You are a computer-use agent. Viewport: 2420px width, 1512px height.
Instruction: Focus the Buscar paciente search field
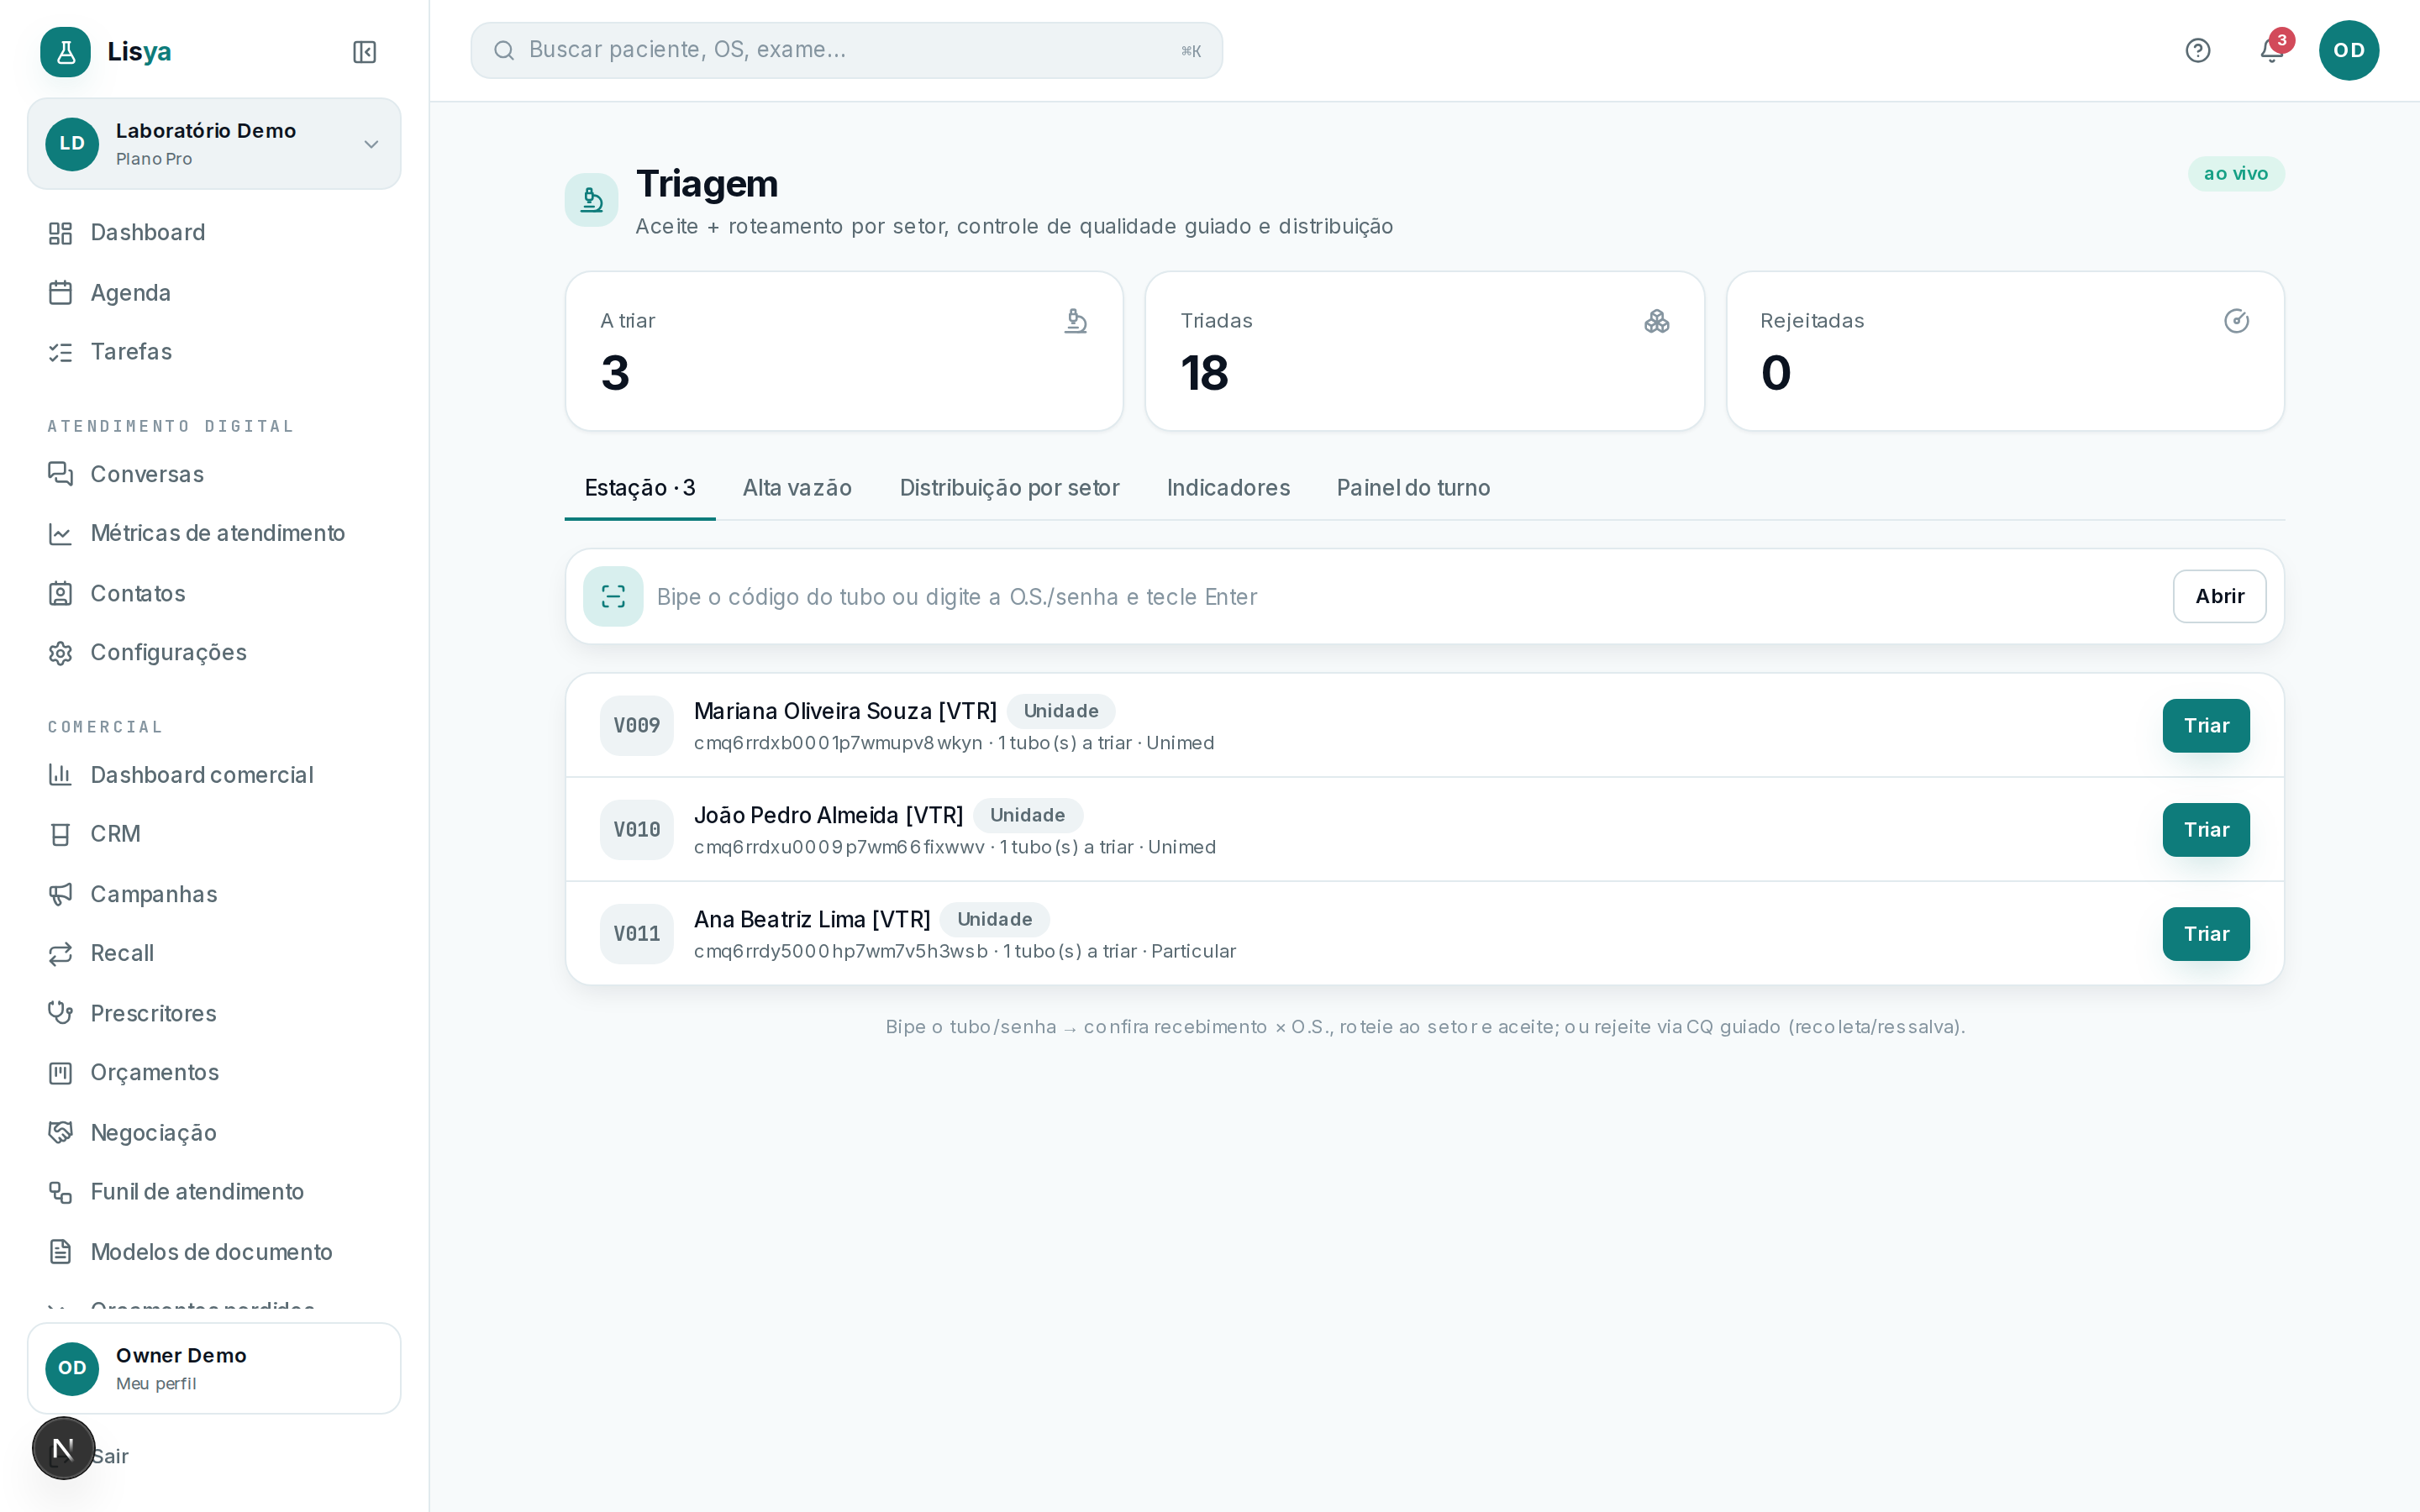coord(846,50)
